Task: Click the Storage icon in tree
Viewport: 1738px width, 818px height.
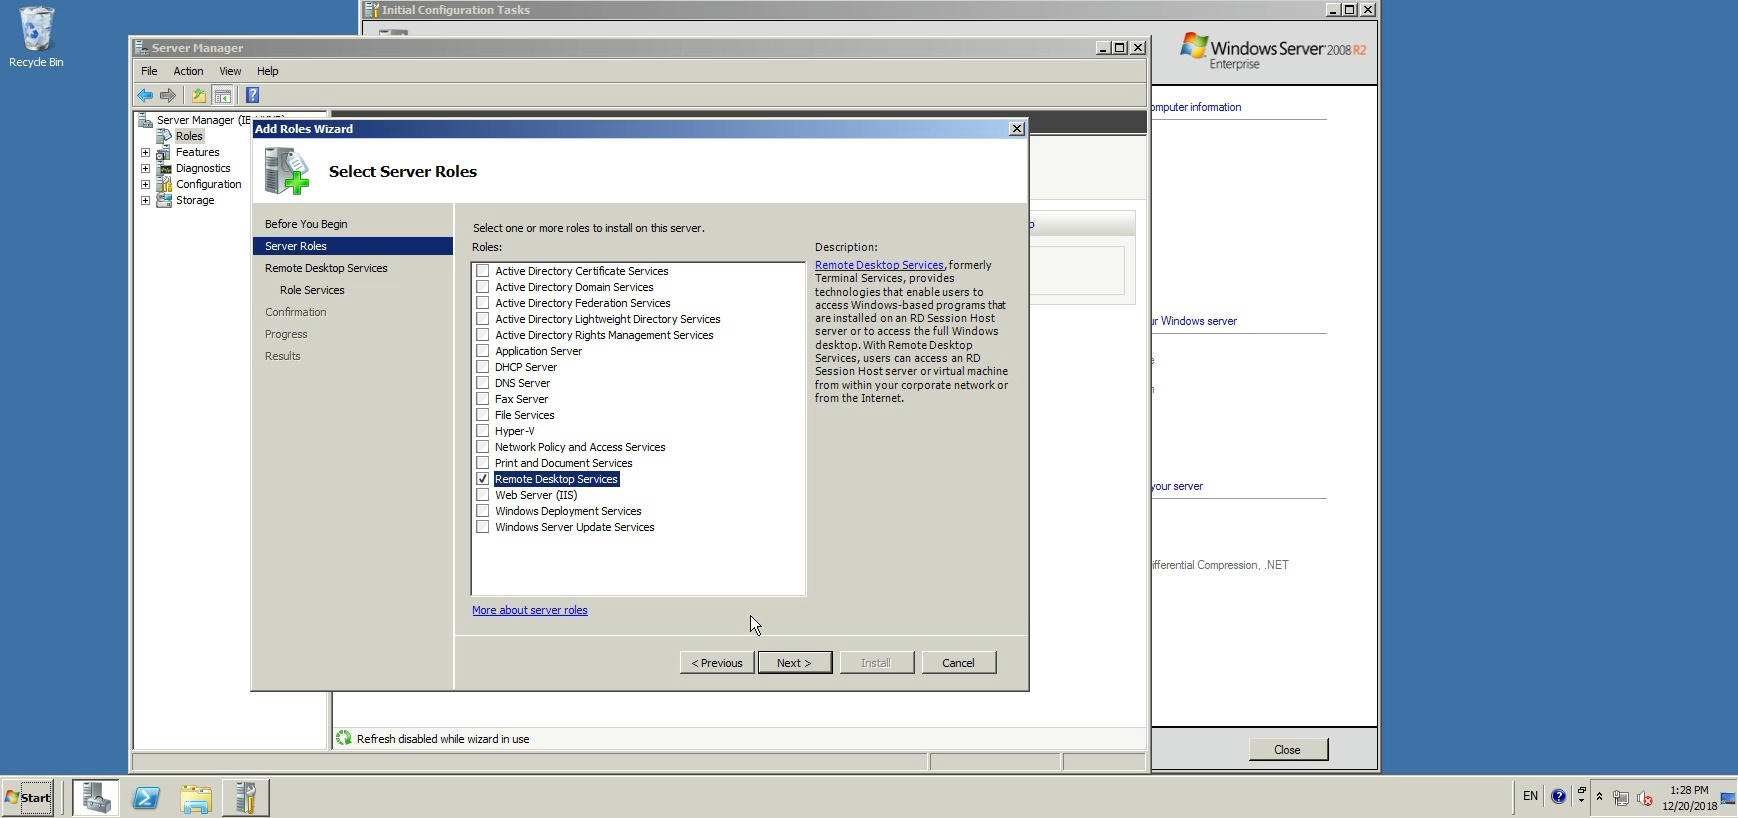Action: [x=164, y=200]
